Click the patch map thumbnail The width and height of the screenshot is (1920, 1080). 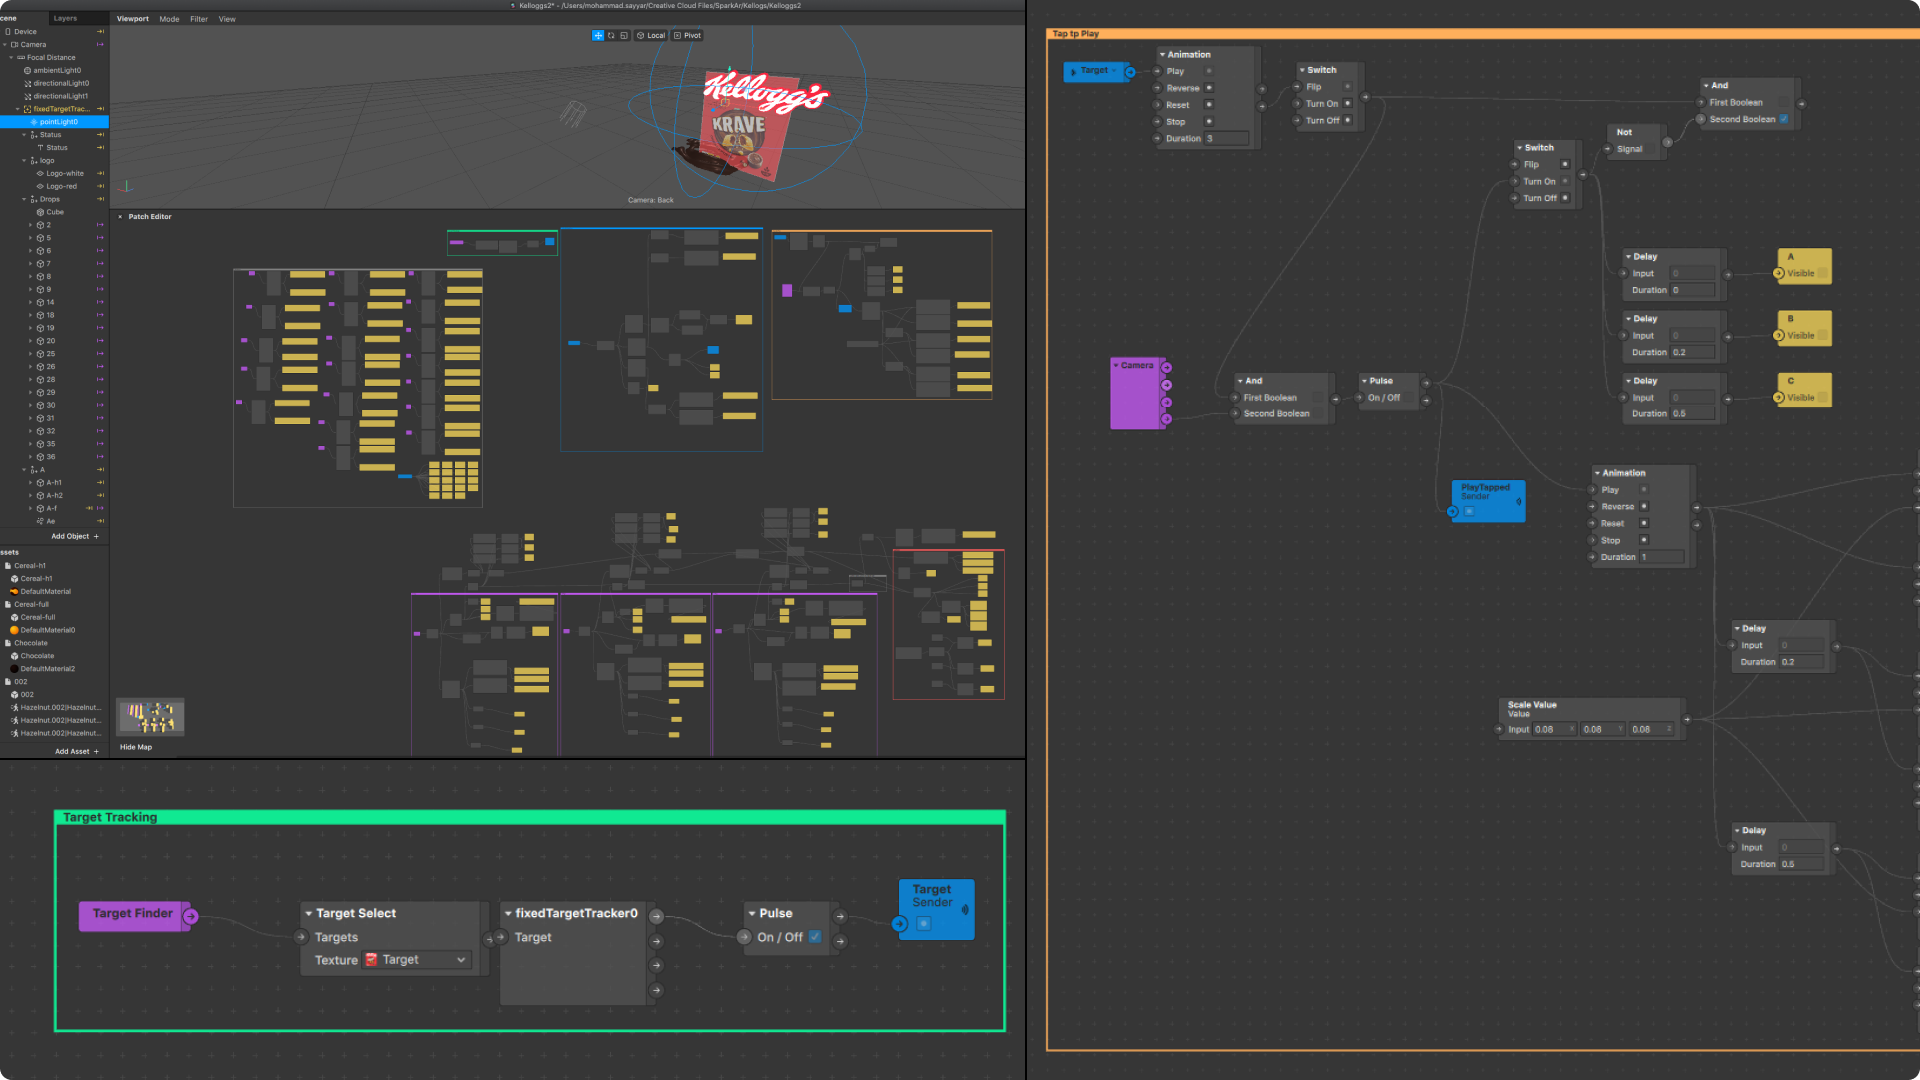pos(151,717)
